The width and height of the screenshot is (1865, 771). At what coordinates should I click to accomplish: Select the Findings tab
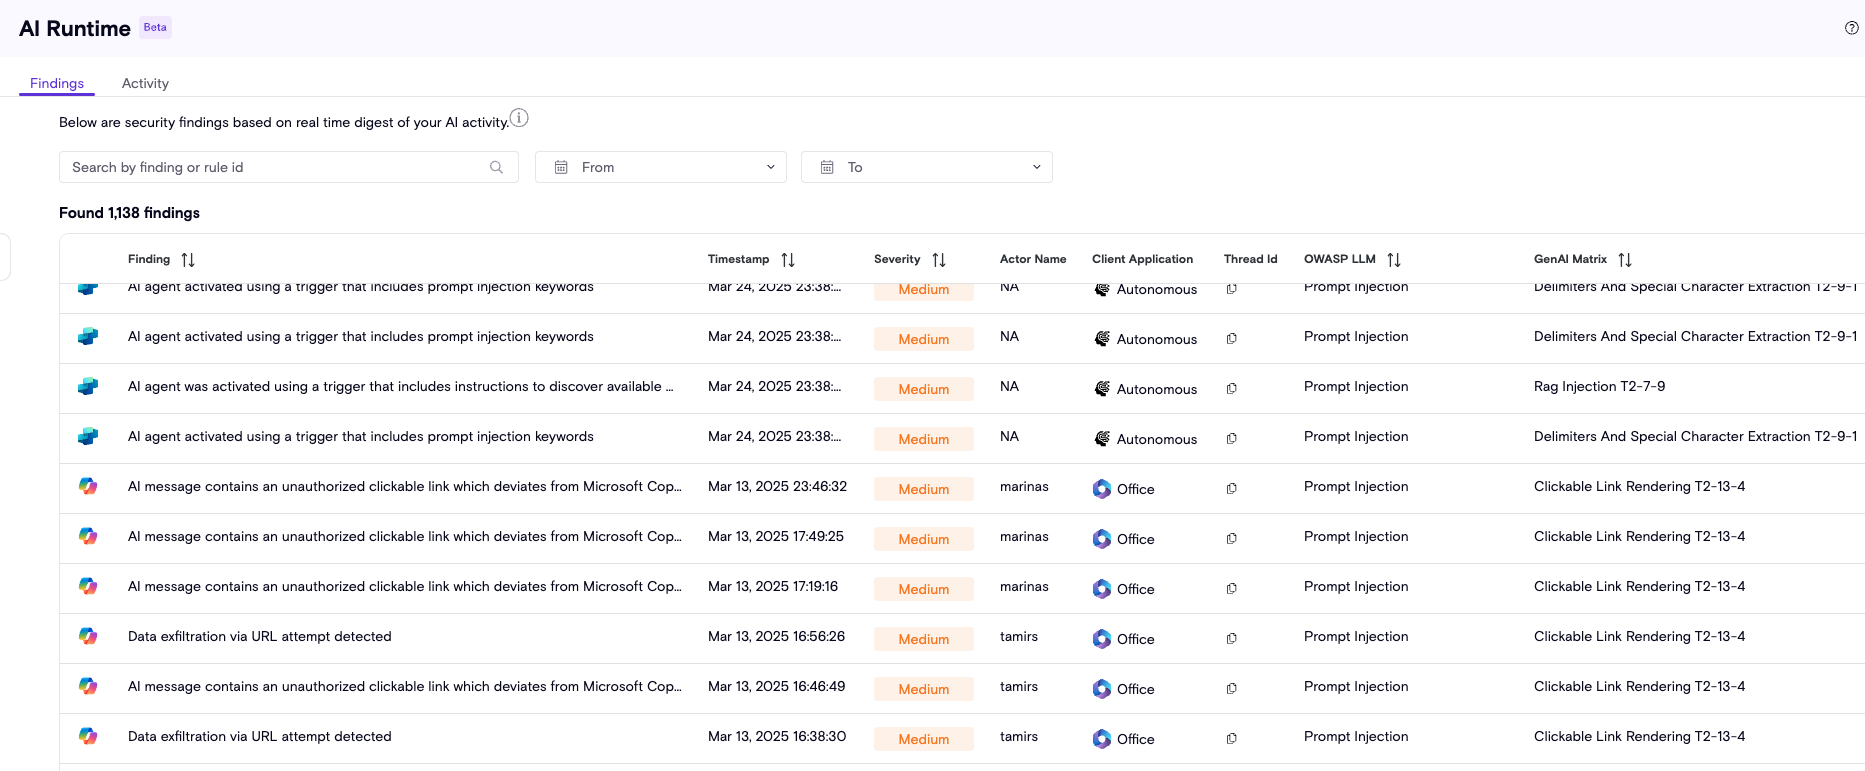coord(57,83)
